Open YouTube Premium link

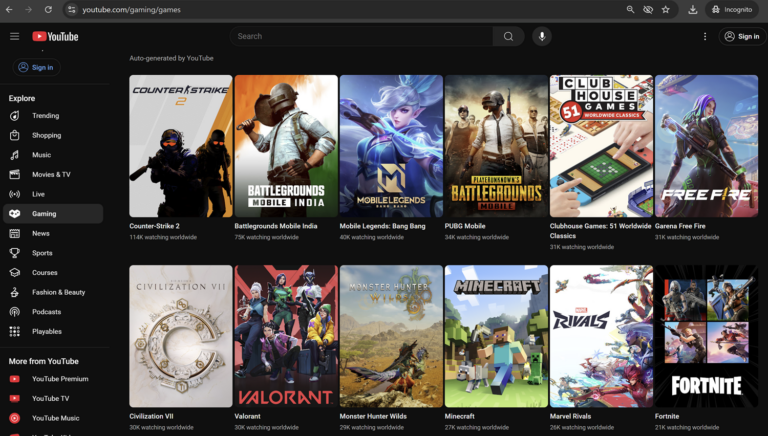pos(53,379)
